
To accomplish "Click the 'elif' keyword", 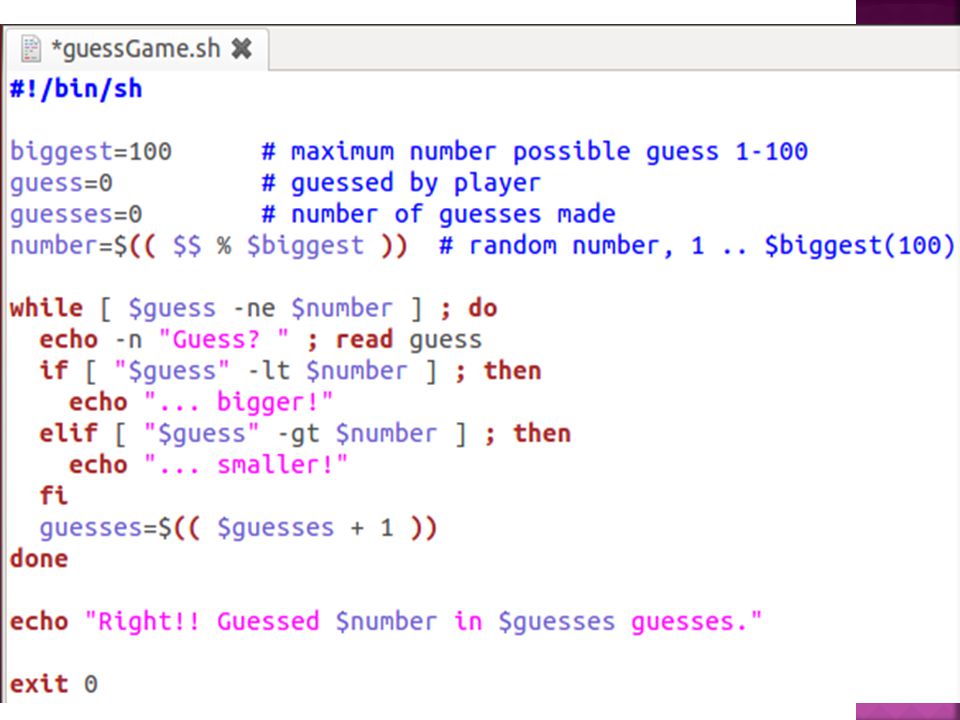I will coord(68,433).
